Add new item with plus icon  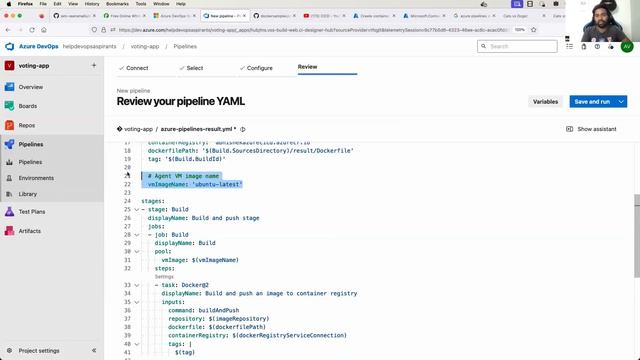(94, 65)
